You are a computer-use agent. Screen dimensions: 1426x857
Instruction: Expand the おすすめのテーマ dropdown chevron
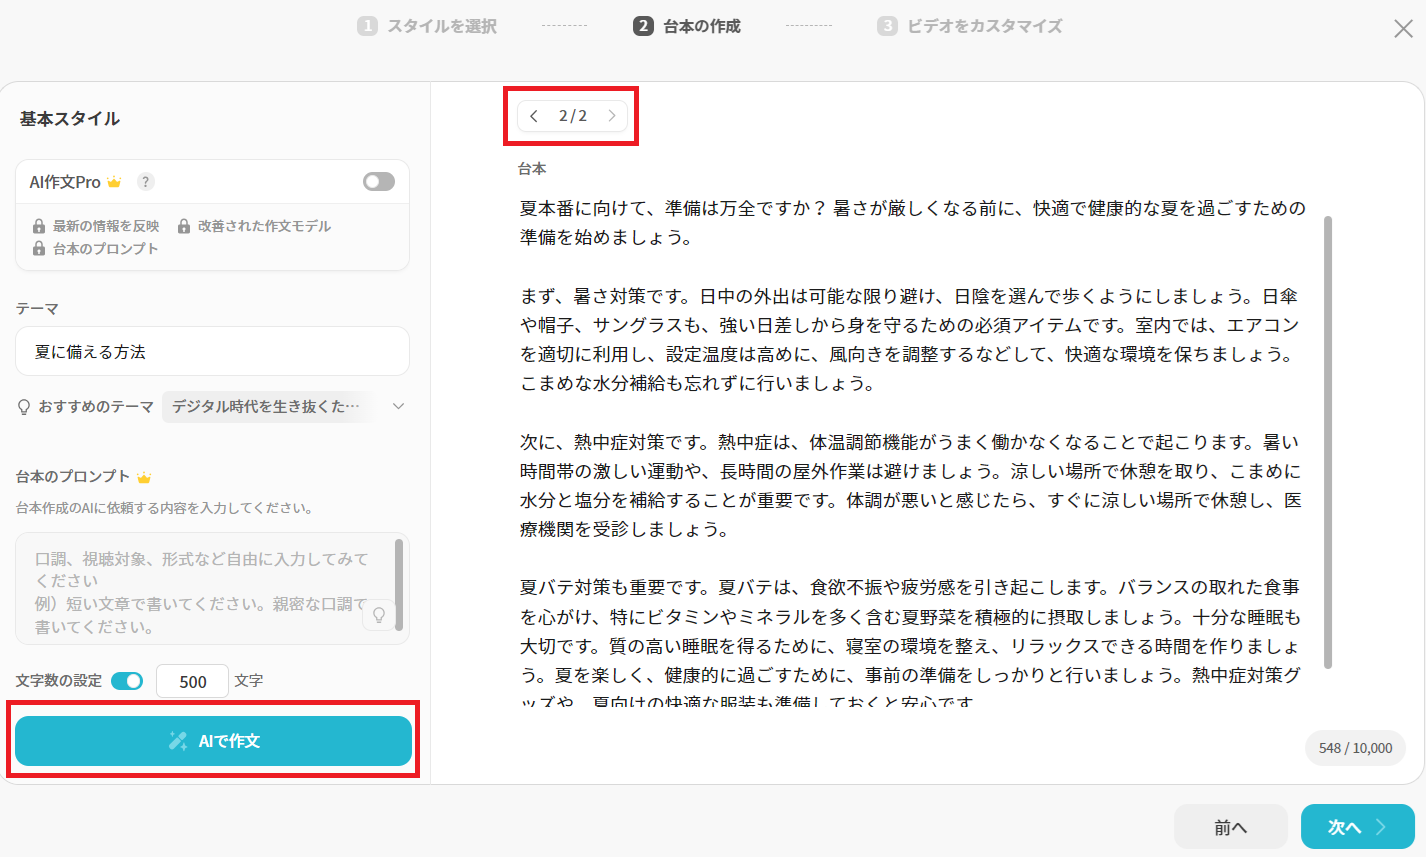pos(399,406)
